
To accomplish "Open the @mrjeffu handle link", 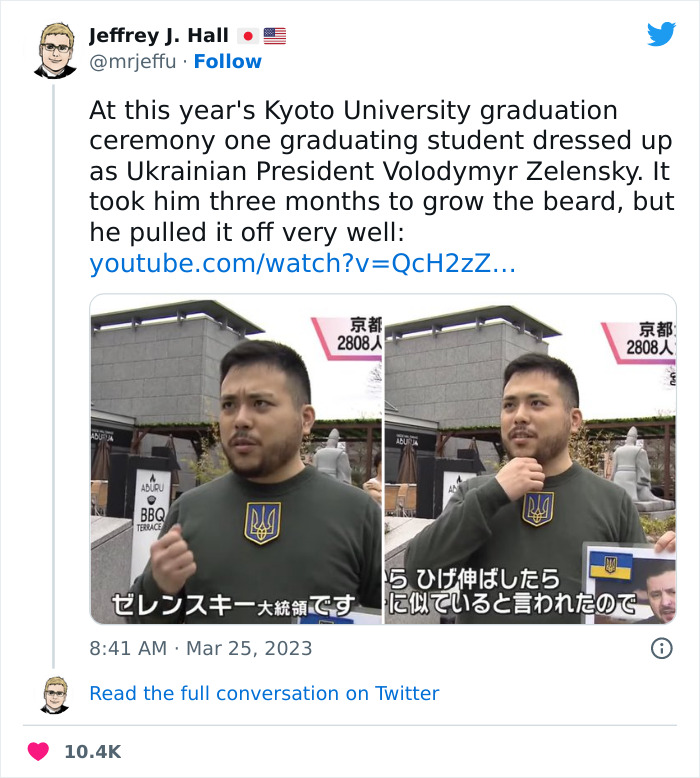I will tap(134, 61).
